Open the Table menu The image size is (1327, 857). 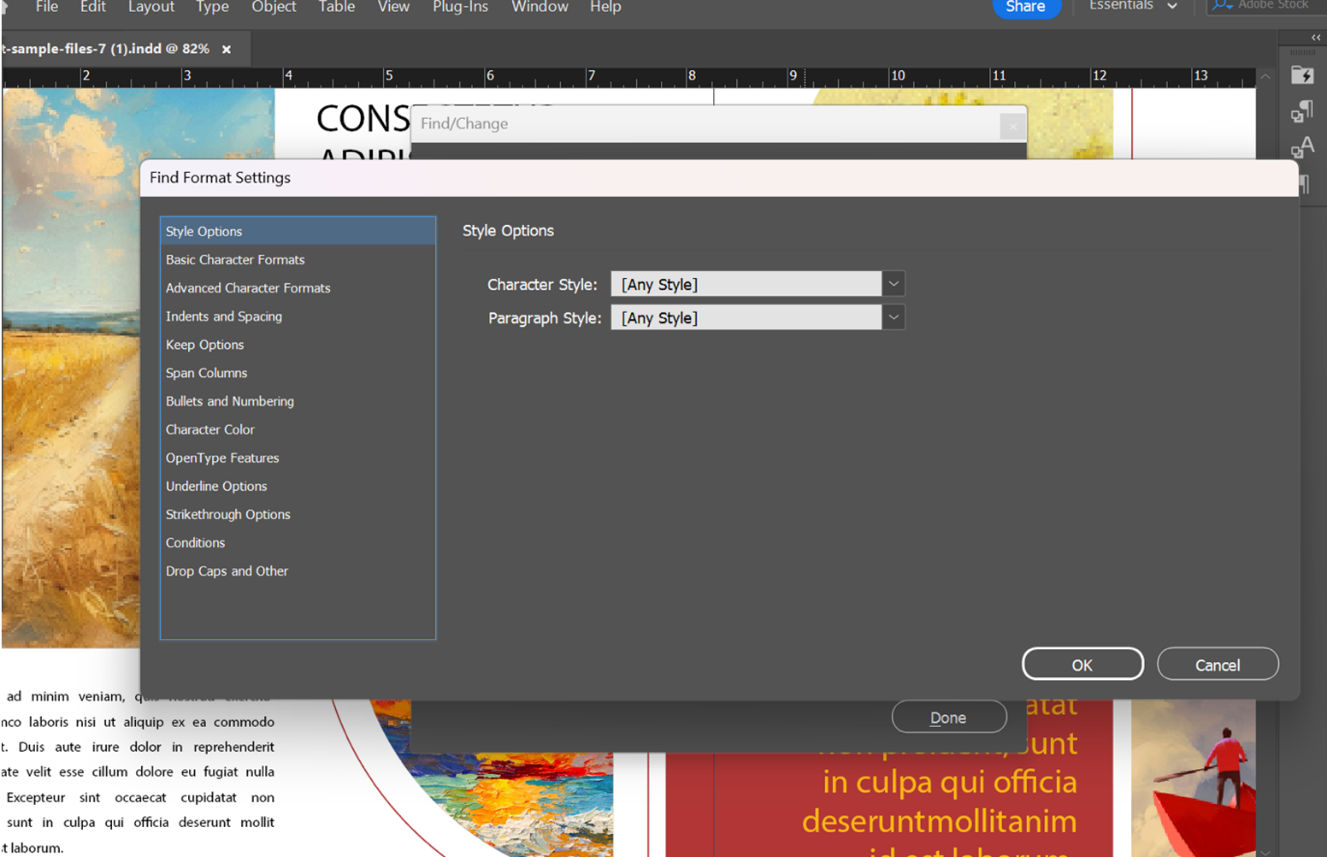pos(336,7)
